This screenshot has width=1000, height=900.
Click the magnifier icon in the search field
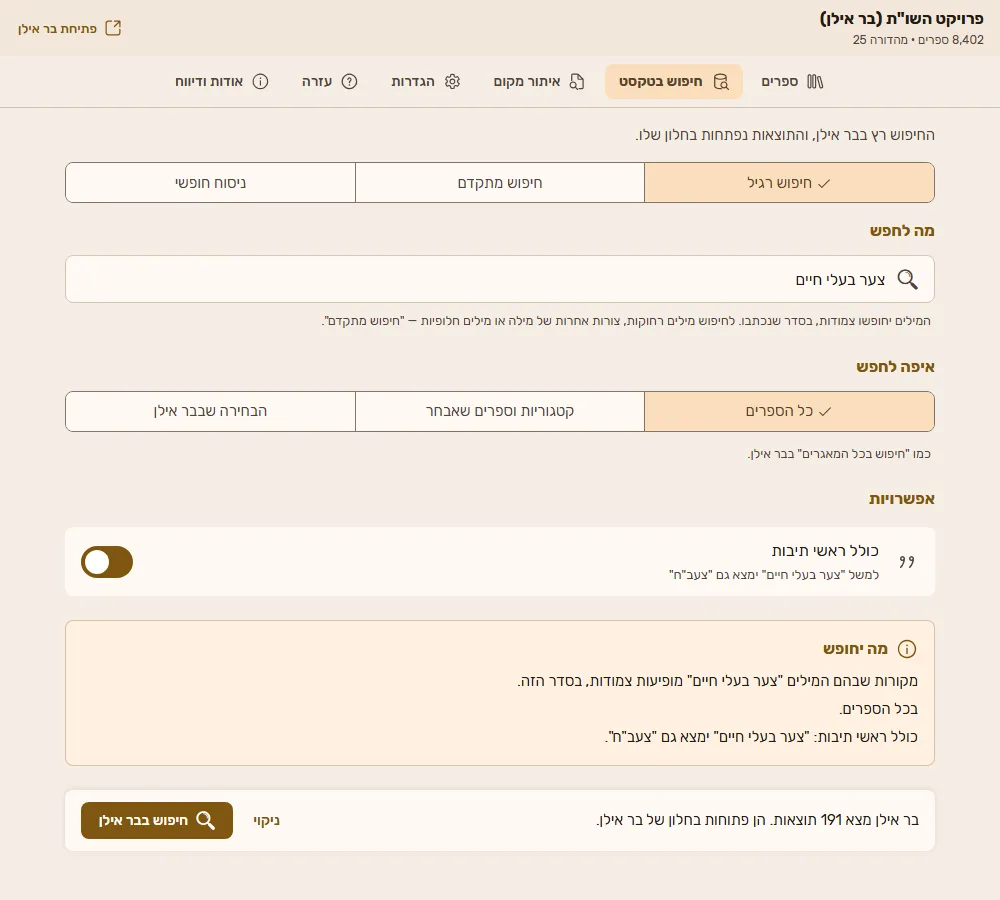pos(908,279)
